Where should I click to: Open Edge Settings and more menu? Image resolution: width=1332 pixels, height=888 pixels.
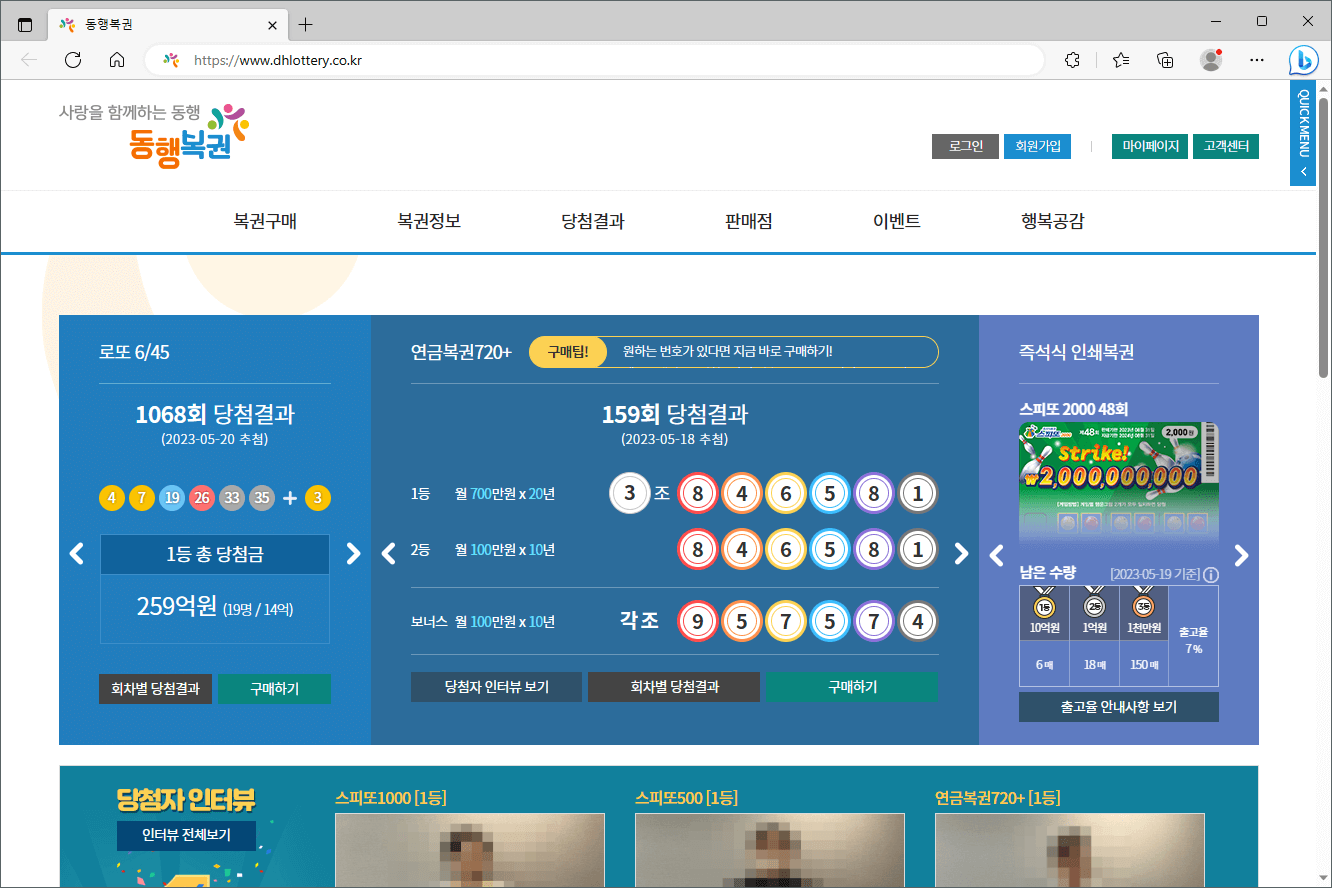pos(1257,60)
